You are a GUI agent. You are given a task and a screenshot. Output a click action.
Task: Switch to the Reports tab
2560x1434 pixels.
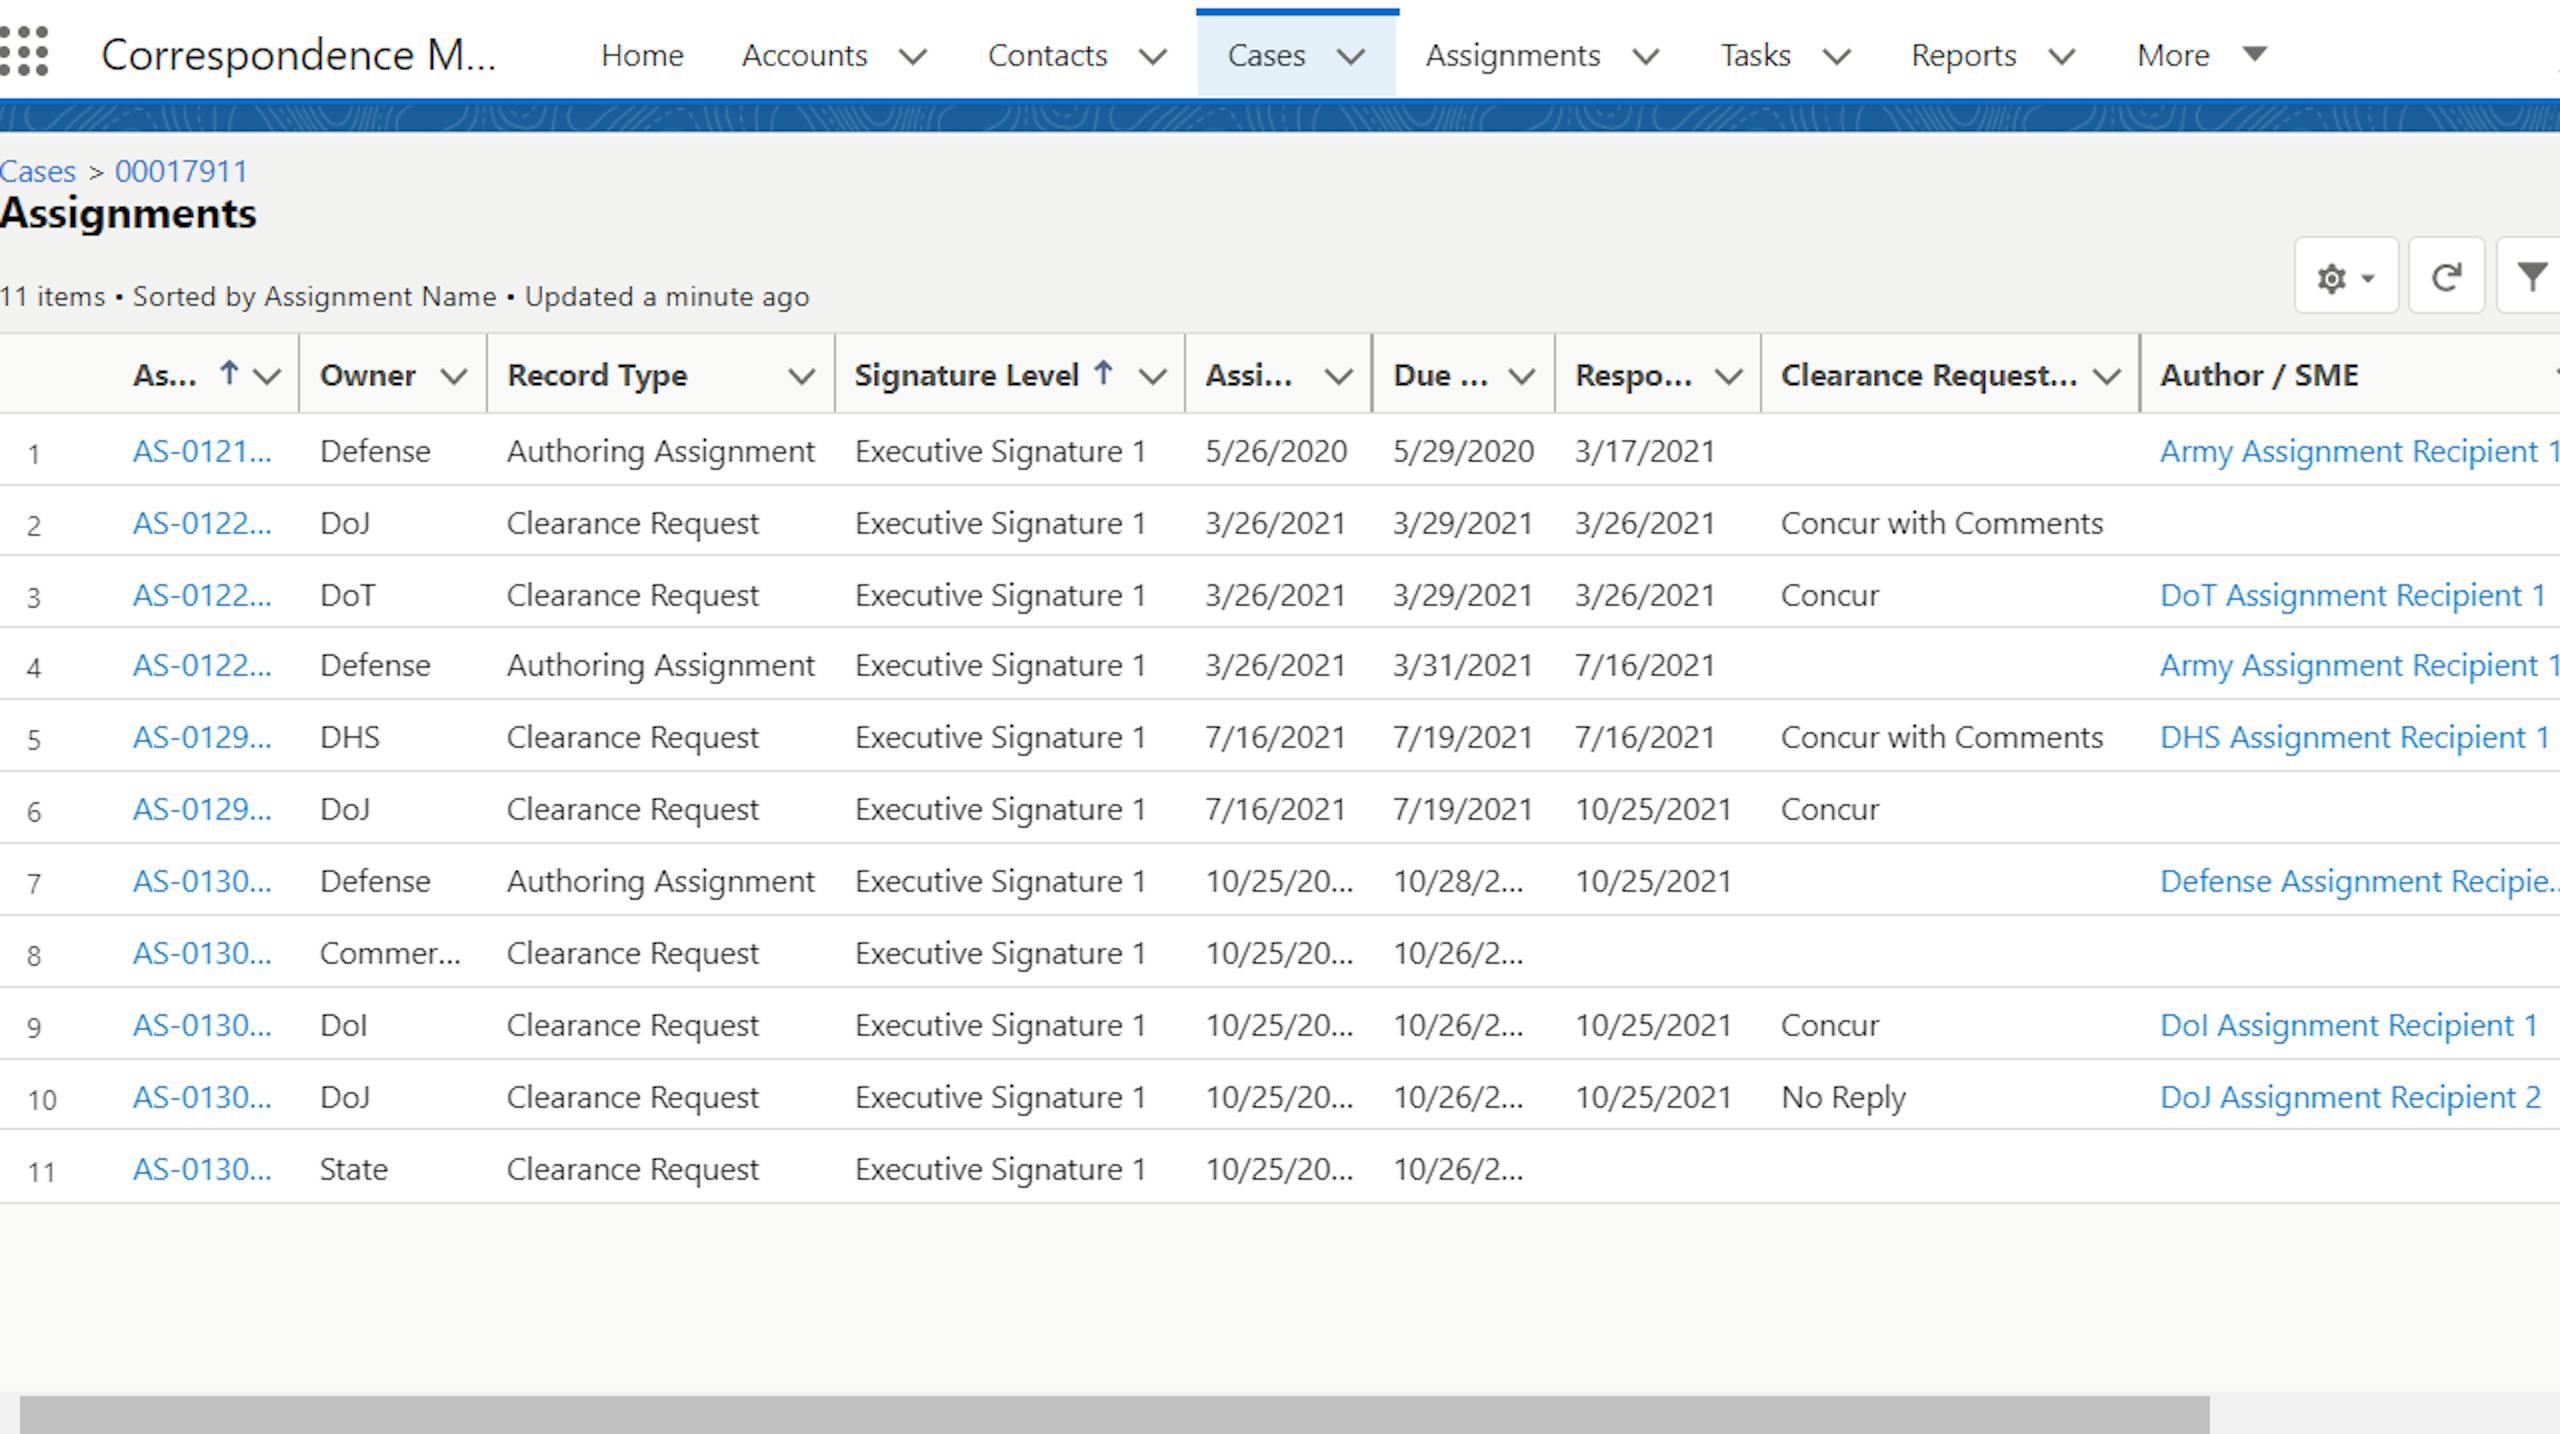(1962, 55)
